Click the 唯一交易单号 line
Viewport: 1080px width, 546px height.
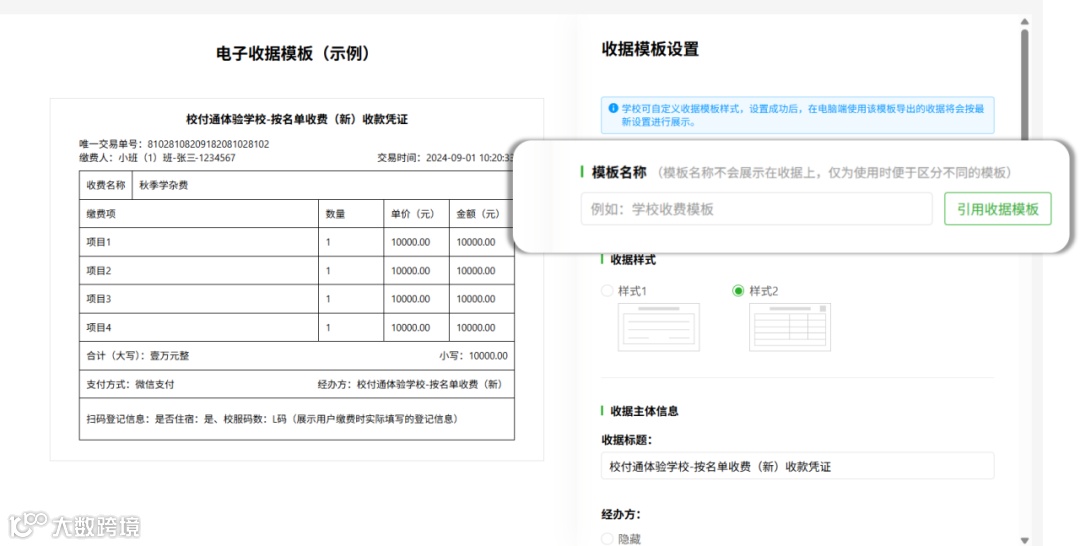174,144
